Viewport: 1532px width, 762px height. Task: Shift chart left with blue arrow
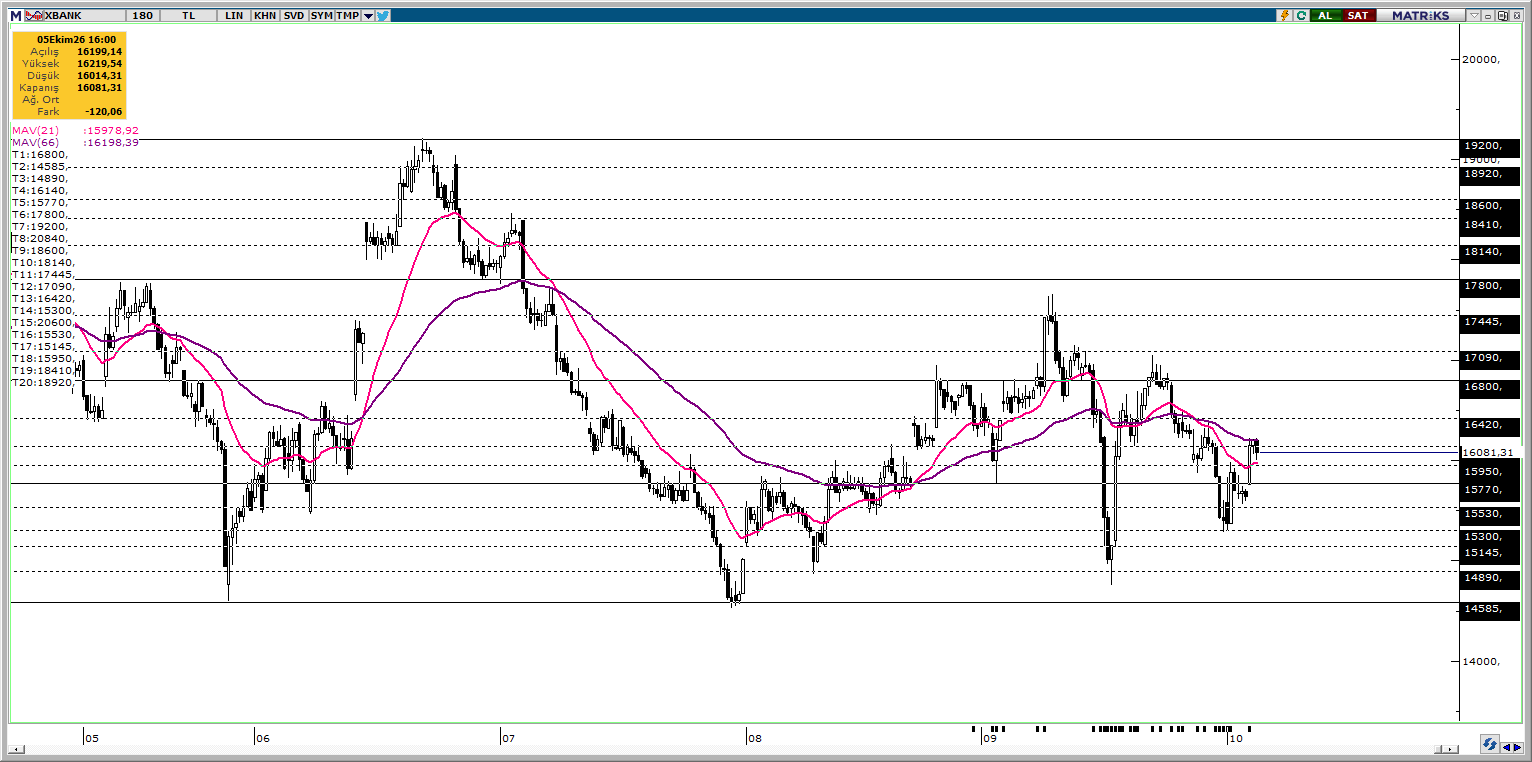(1506, 746)
